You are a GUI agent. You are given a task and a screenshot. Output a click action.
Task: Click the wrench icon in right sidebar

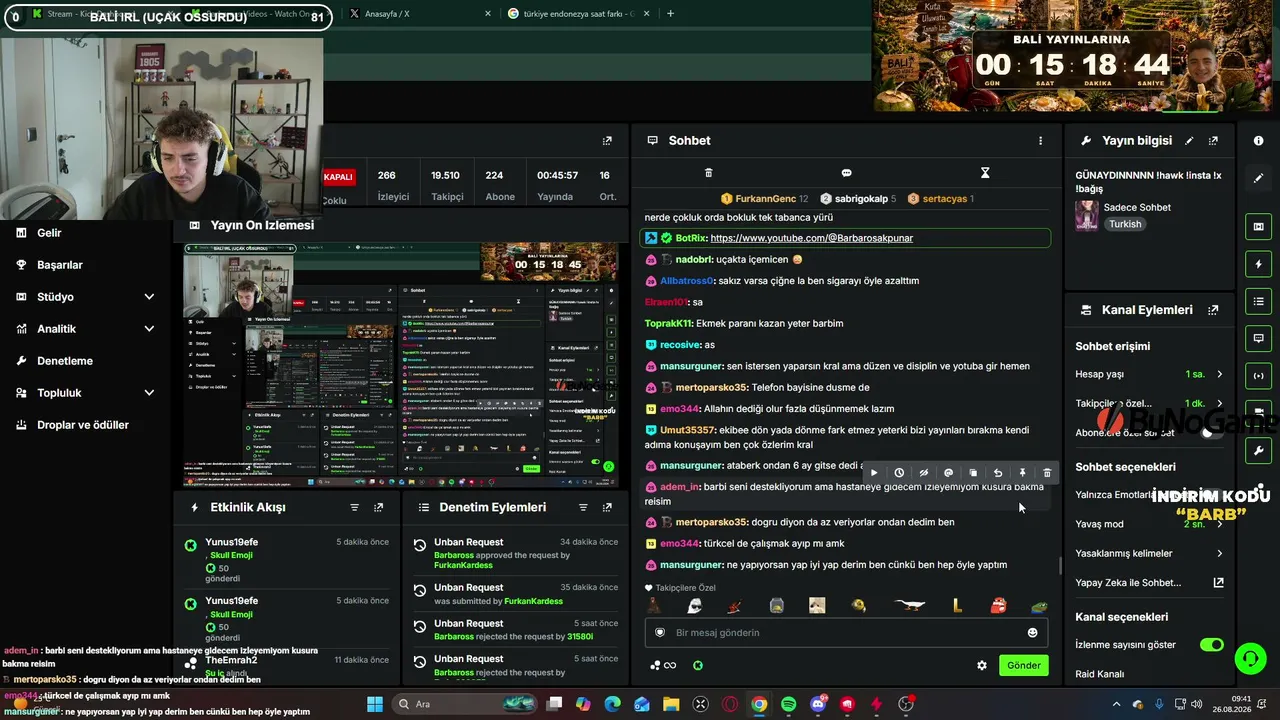(1258, 451)
